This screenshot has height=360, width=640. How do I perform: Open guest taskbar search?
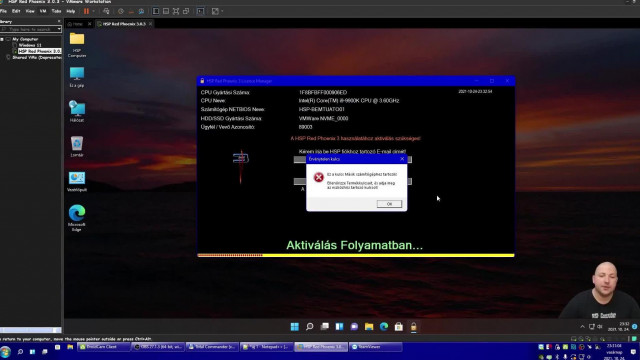(x=309, y=327)
